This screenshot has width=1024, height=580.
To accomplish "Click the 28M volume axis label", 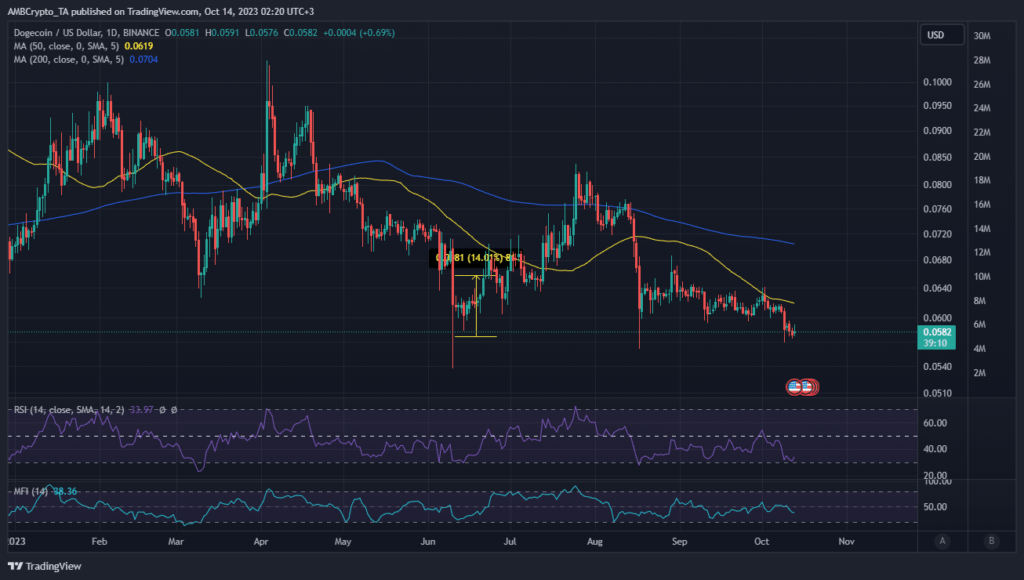I will (981, 59).
